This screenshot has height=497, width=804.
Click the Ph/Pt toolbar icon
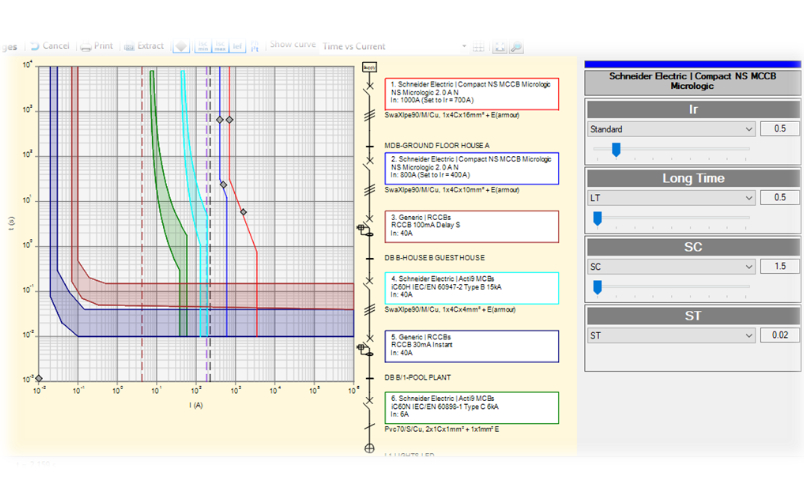click(255, 47)
